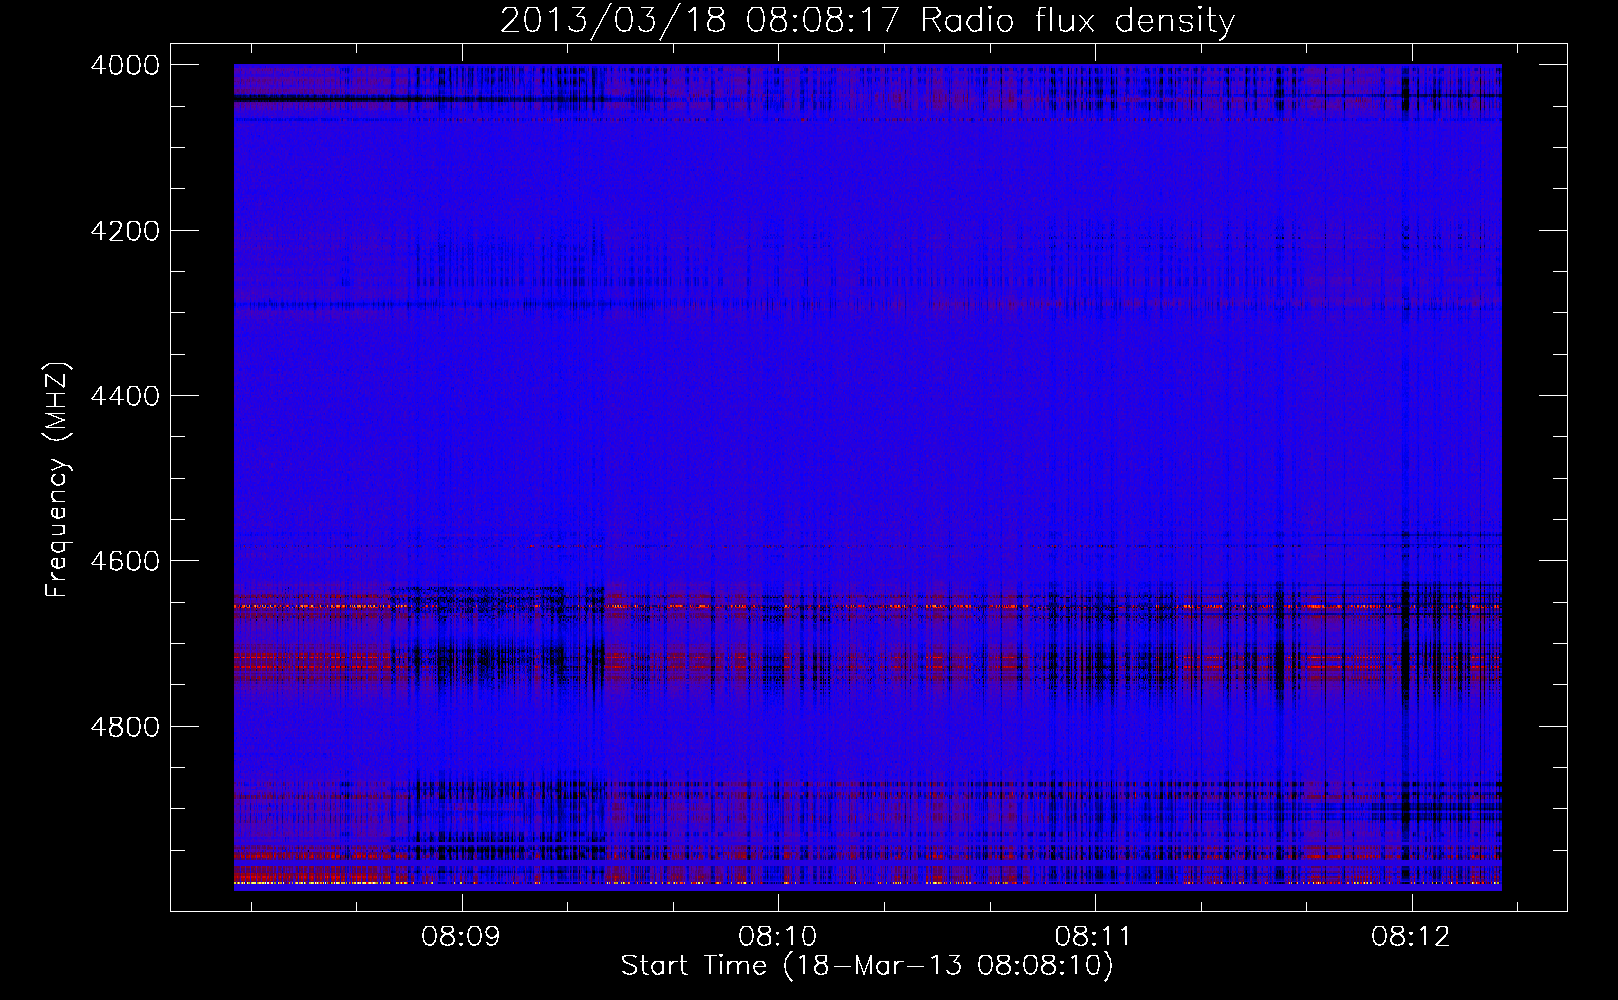Select the 4200 frequency axis label
The height and width of the screenshot is (1000, 1618).
[125, 231]
